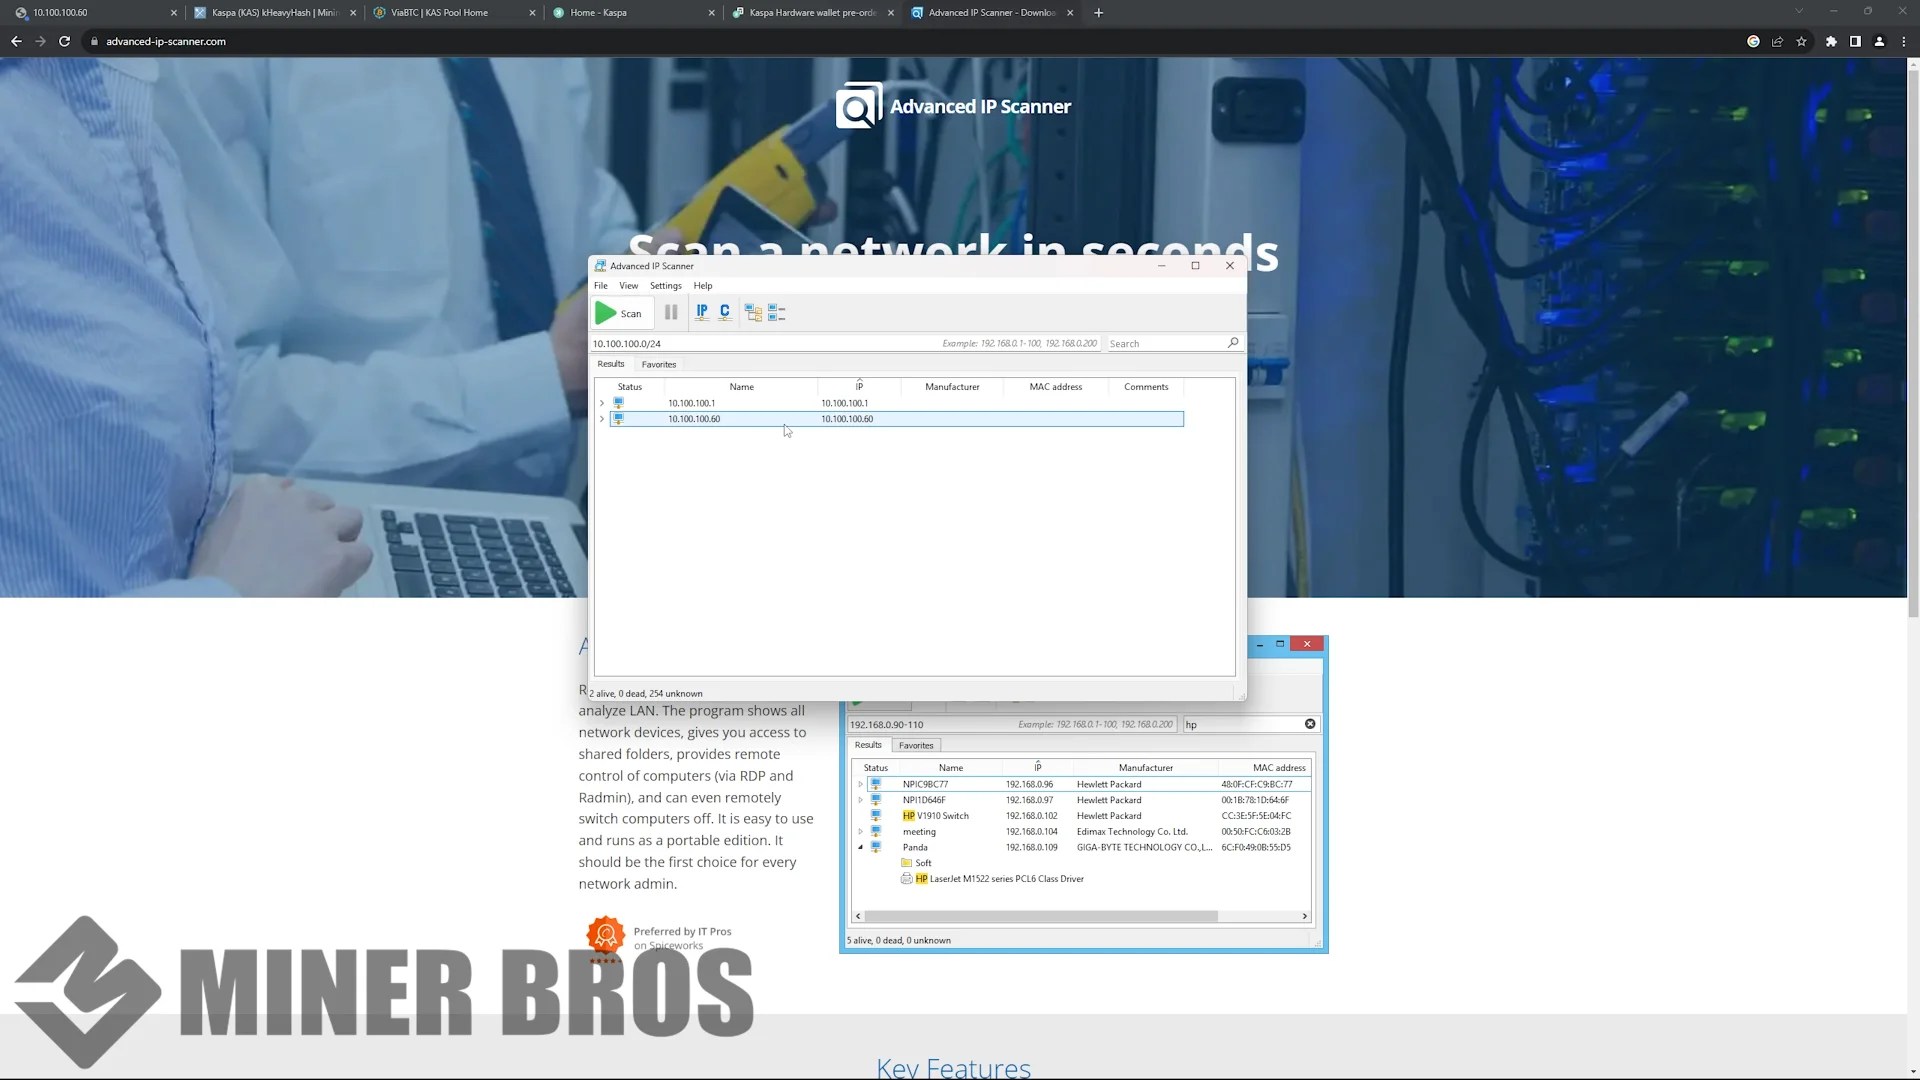The image size is (1920, 1080).
Task: Open the Settings menu
Action: click(x=665, y=285)
